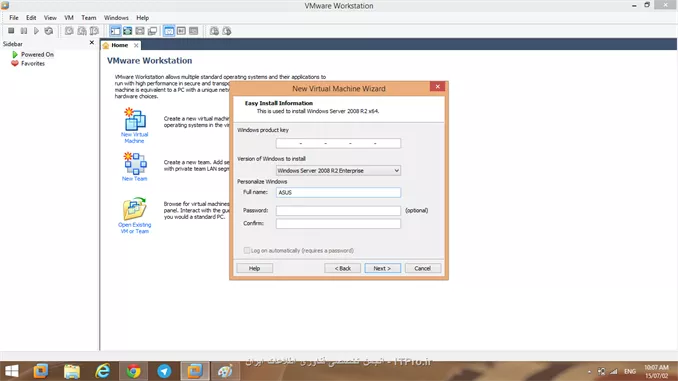Open the Version of Windows dropdown
The width and height of the screenshot is (678, 381).
(338, 171)
